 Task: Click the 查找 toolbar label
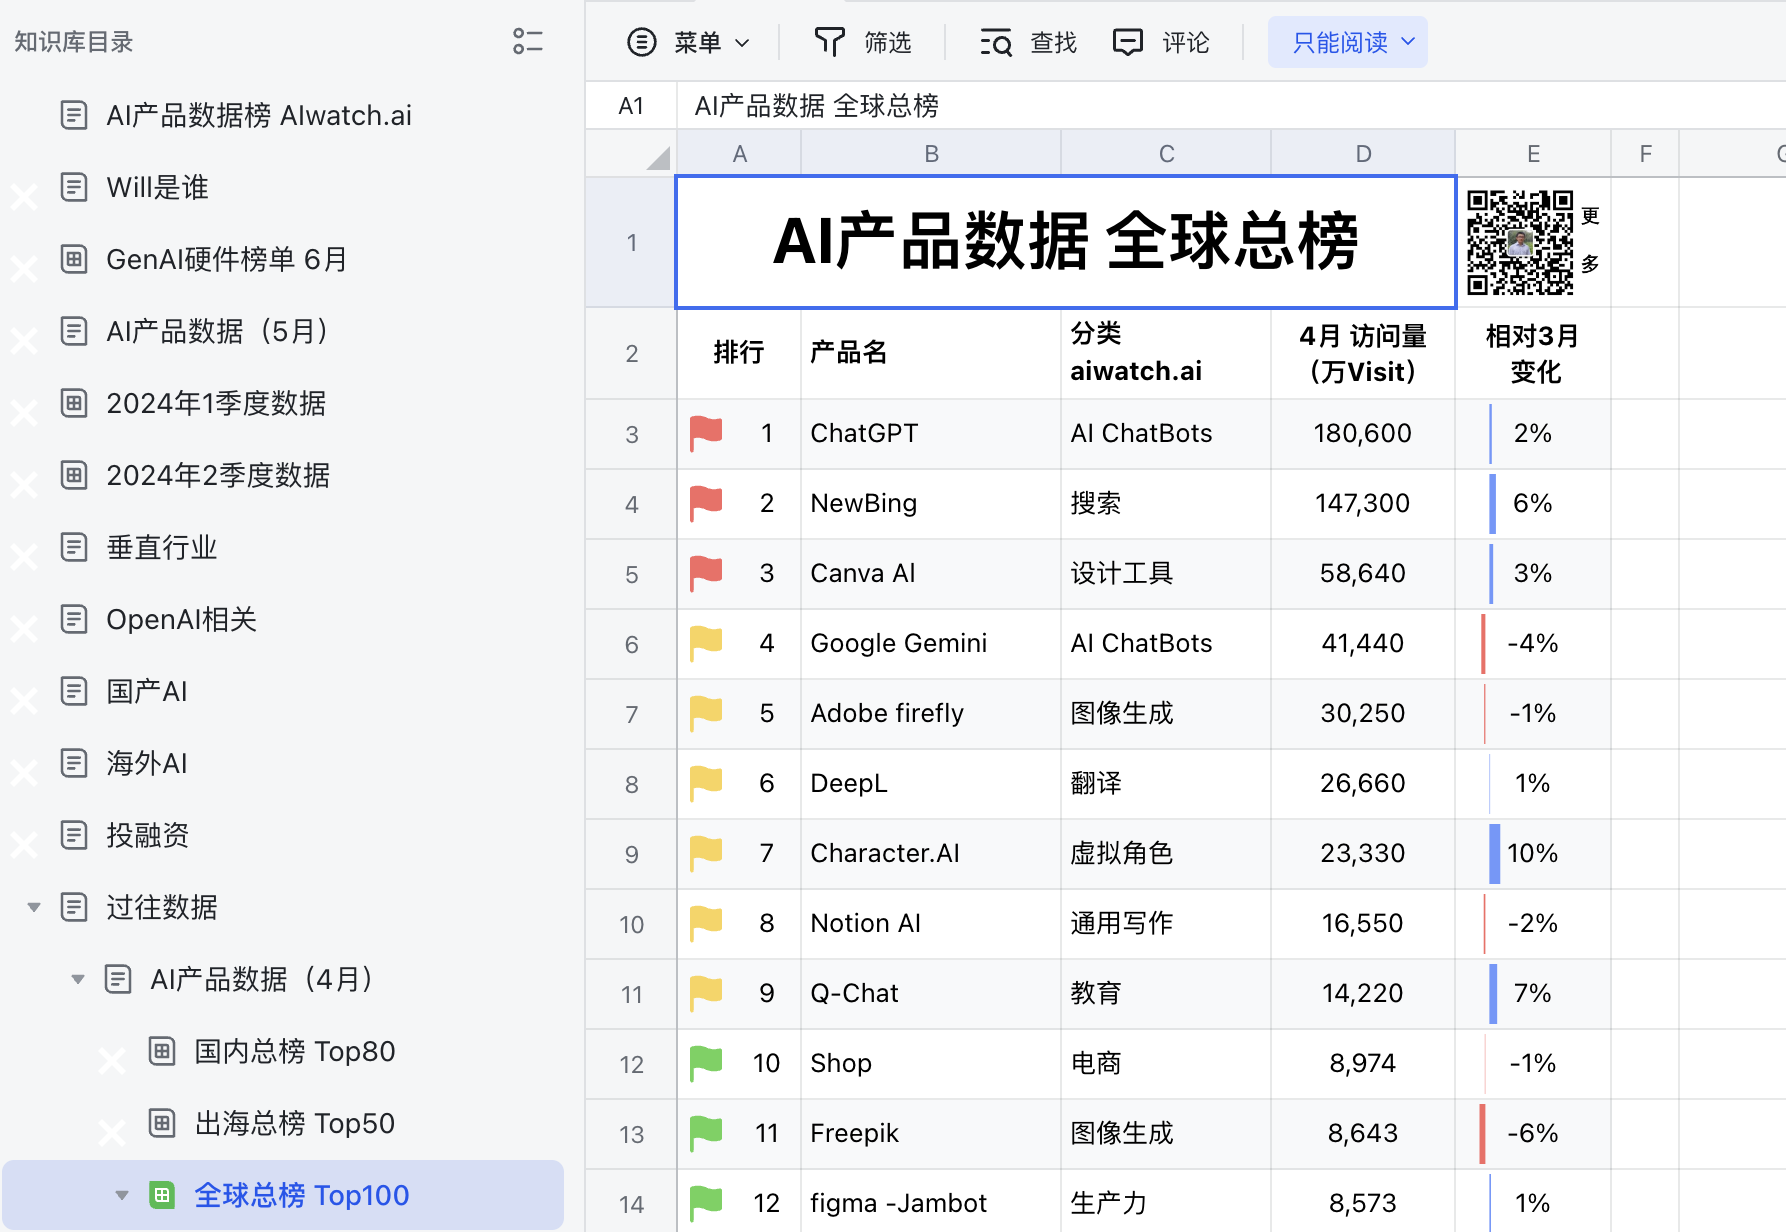[1053, 42]
